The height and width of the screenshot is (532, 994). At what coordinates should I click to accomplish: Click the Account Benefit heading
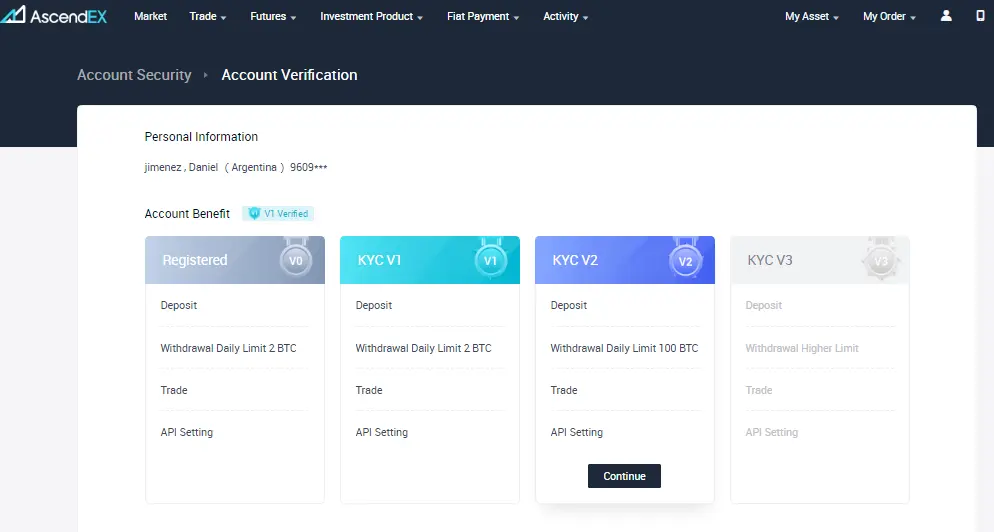187,214
